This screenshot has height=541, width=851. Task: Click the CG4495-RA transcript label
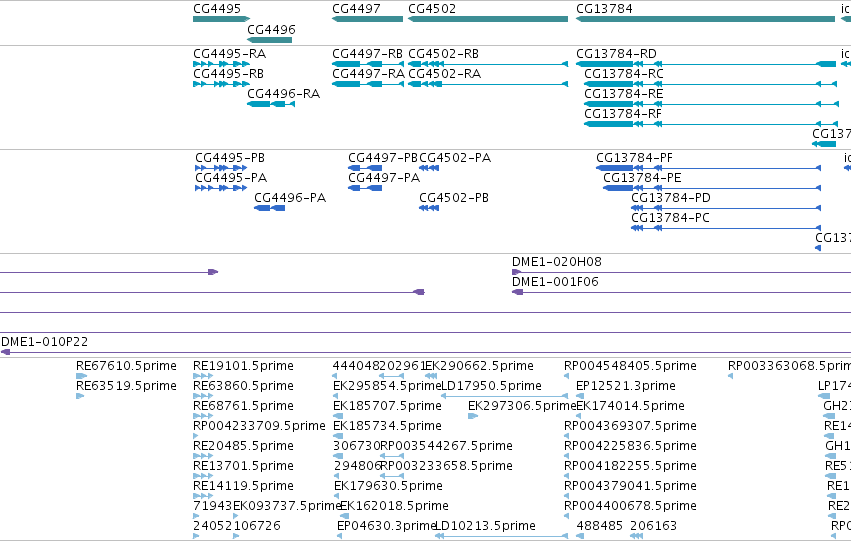point(230,54)
